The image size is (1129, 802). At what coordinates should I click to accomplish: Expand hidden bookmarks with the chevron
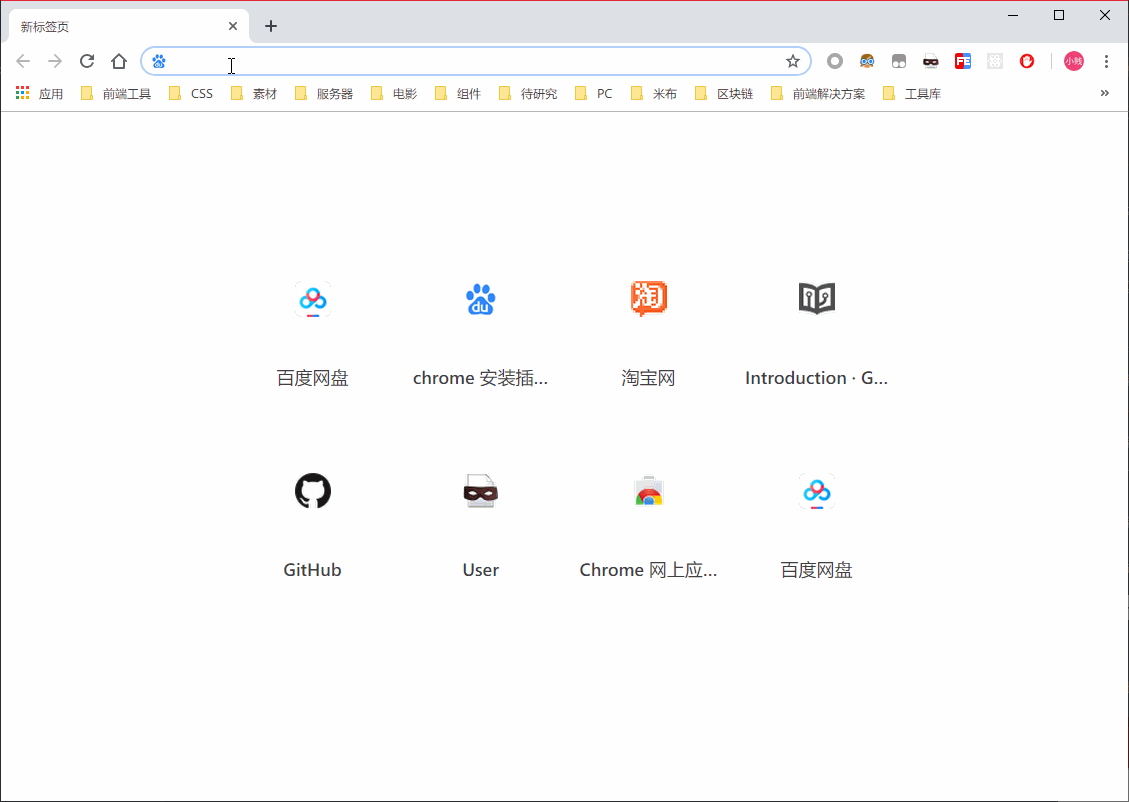(x=1104, y=92)
